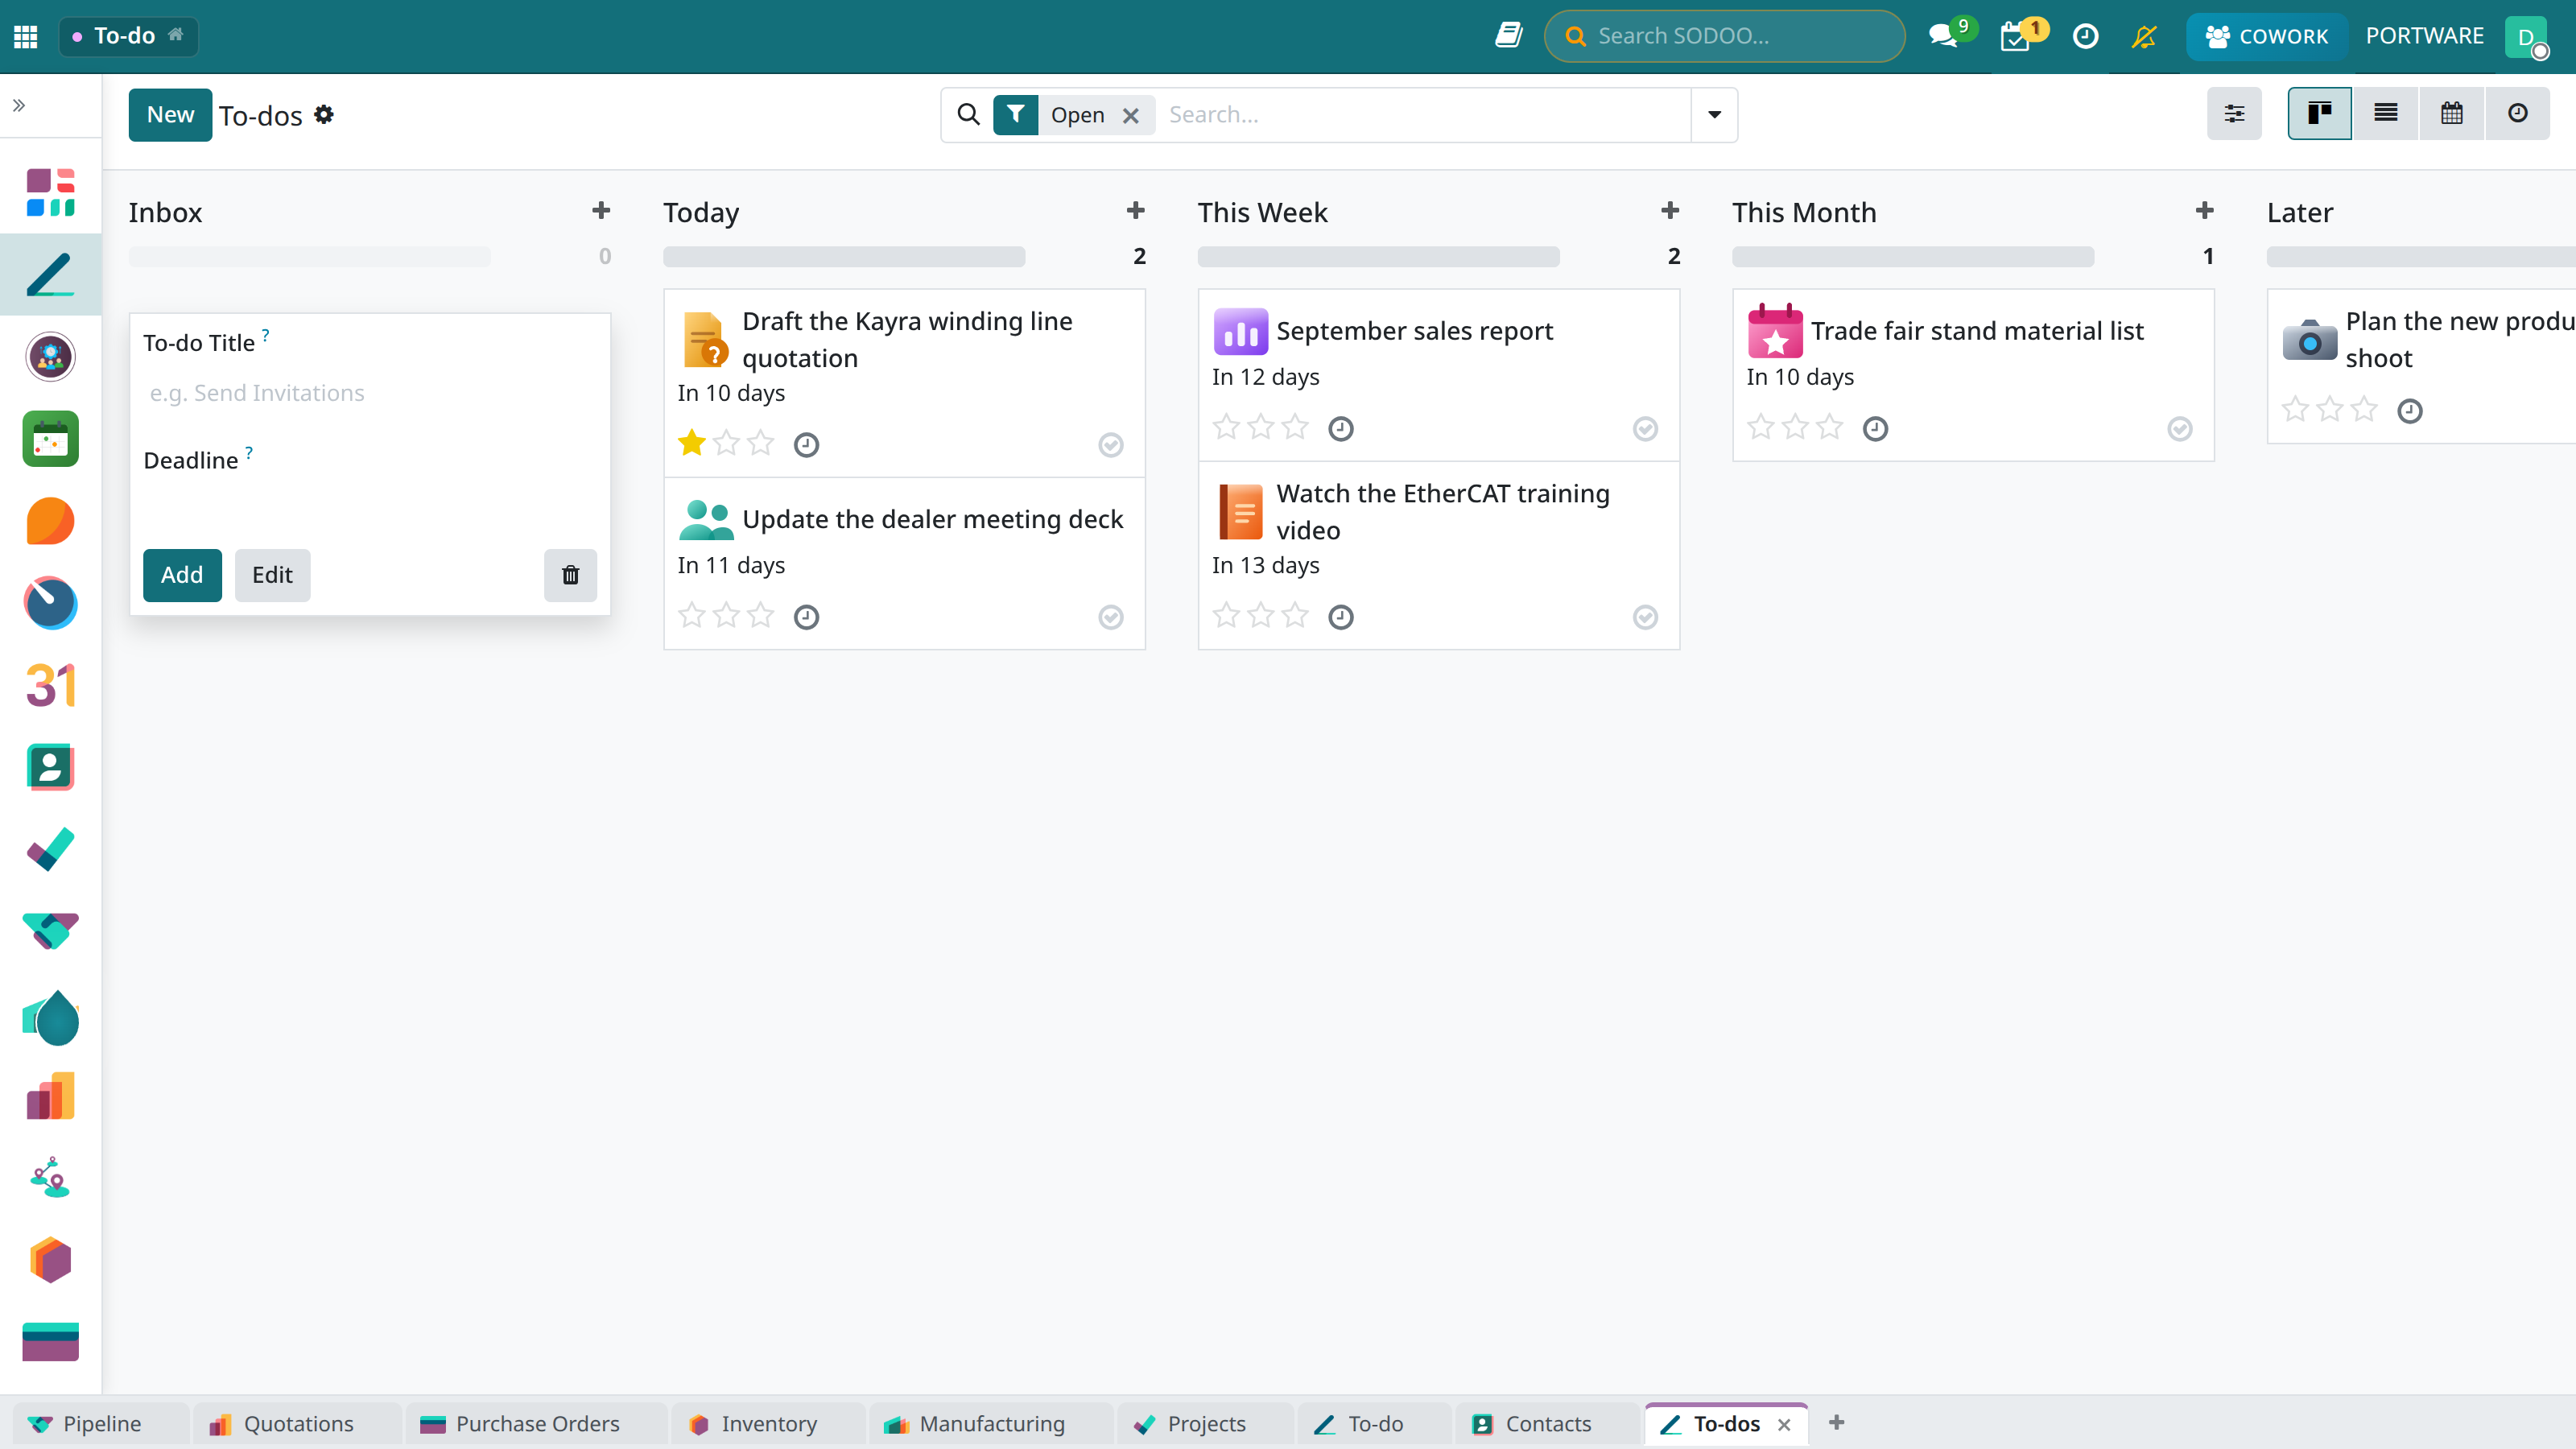Viewport: 2576px width, 1449px height.
Task: Open the To-do breadcrumb menu in top bar
Action: [x=128, y=36]
